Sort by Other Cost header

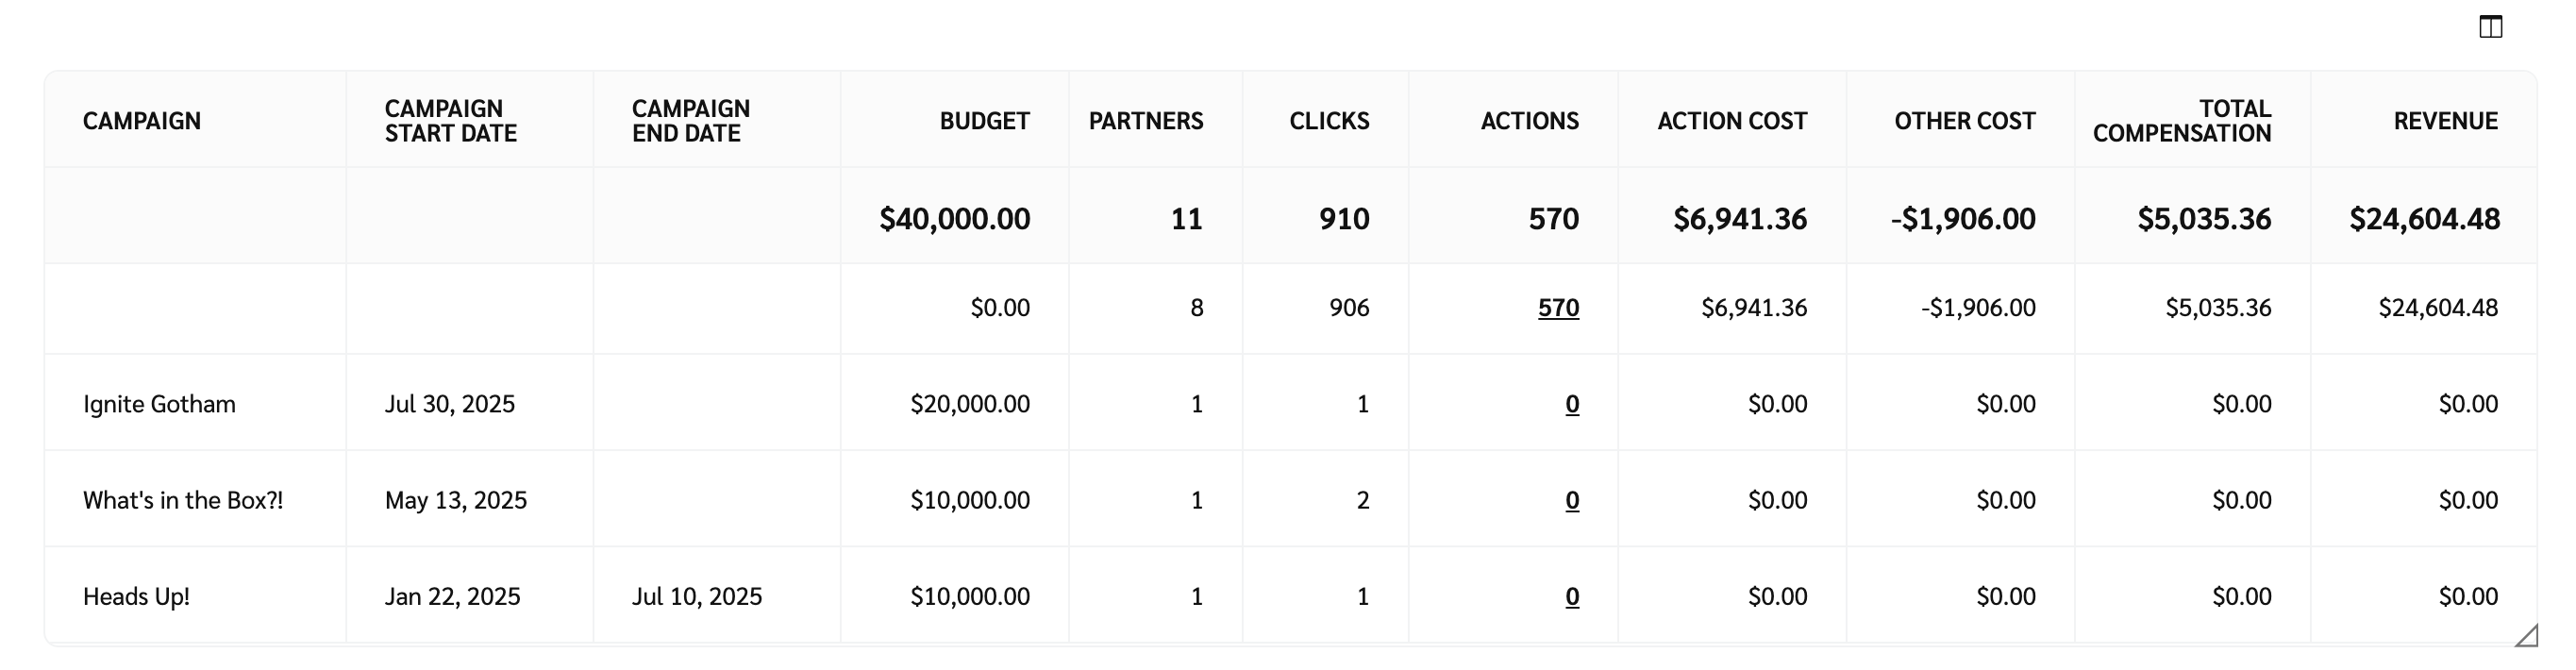point(1964,121)
